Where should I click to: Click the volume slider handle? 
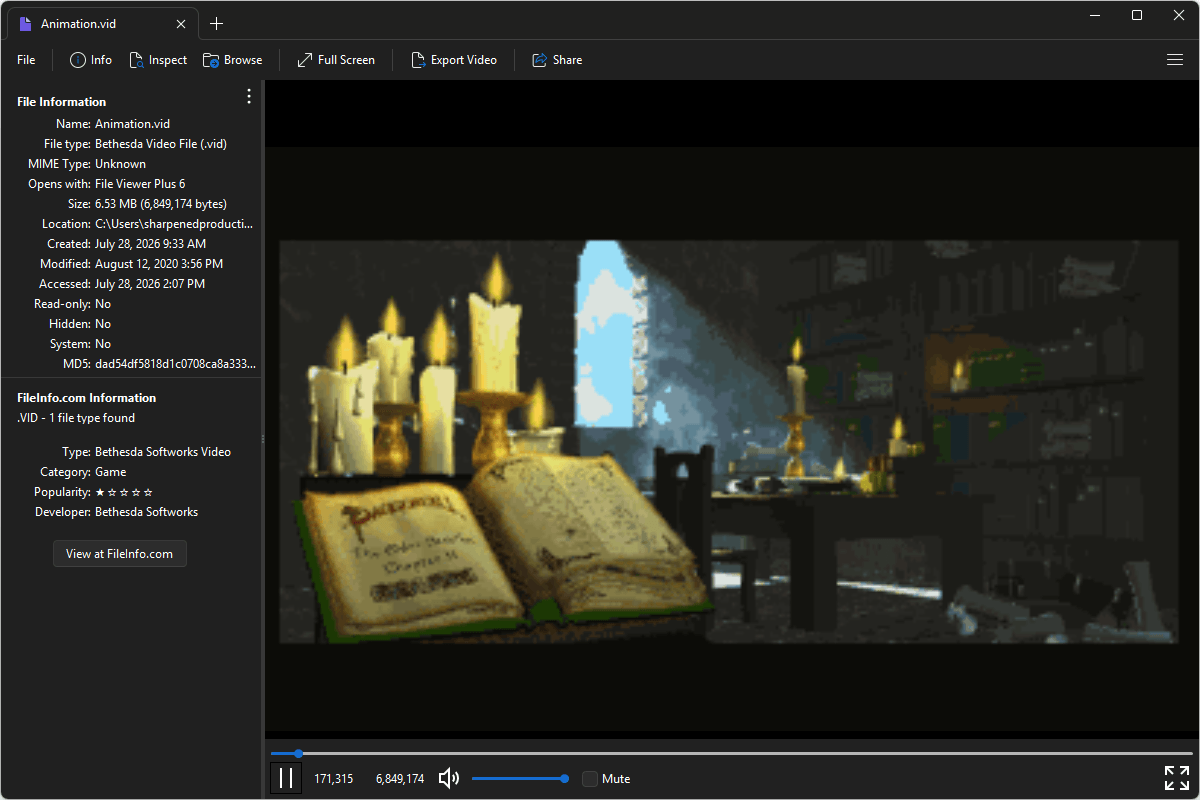[x=565, y=778]
